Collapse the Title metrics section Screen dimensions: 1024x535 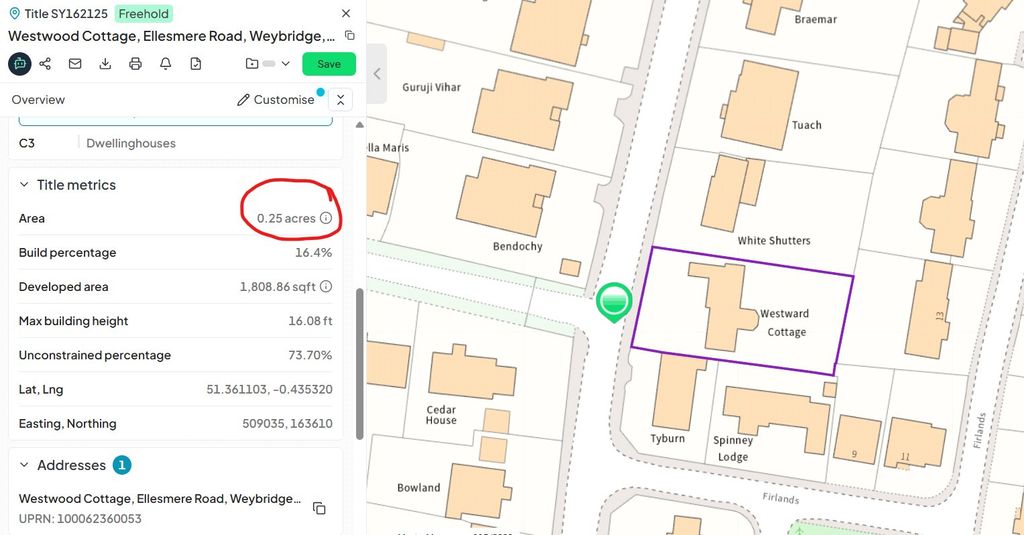(x=24, y=185)
